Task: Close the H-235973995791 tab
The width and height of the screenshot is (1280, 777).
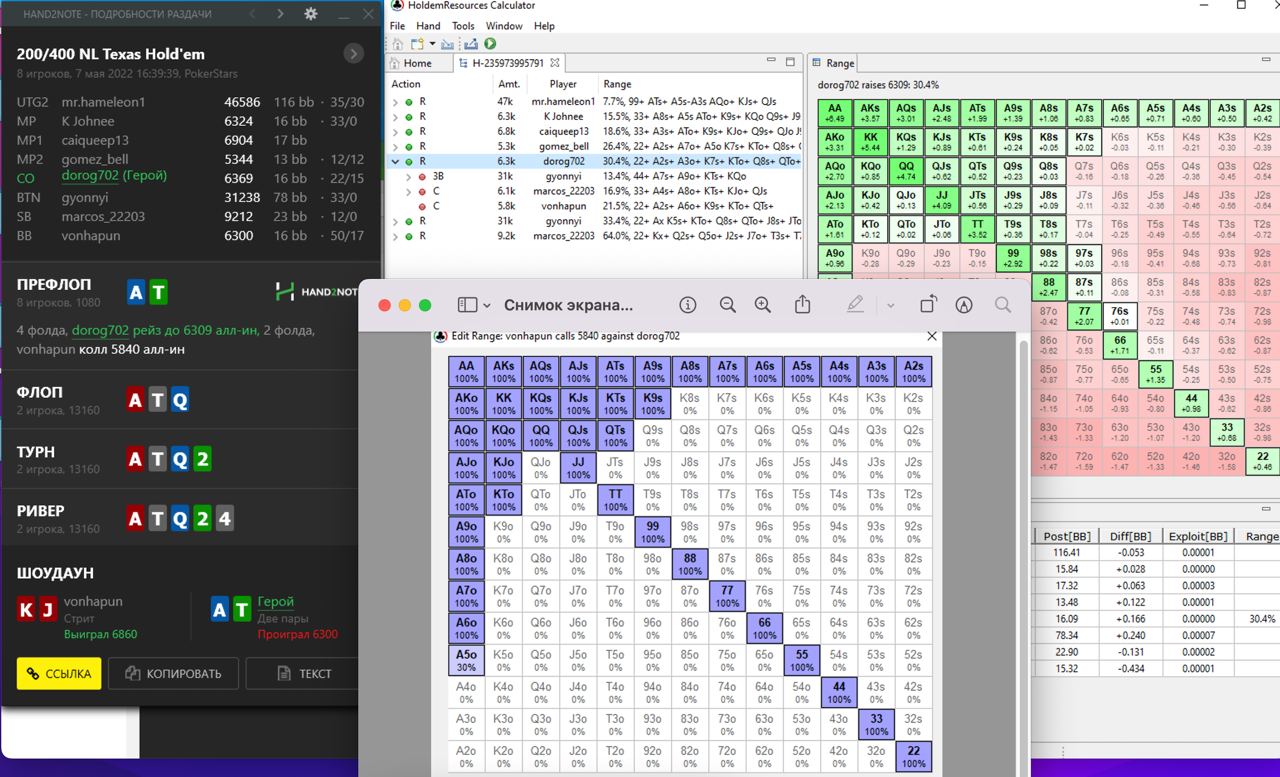Action: click(555, 63)
